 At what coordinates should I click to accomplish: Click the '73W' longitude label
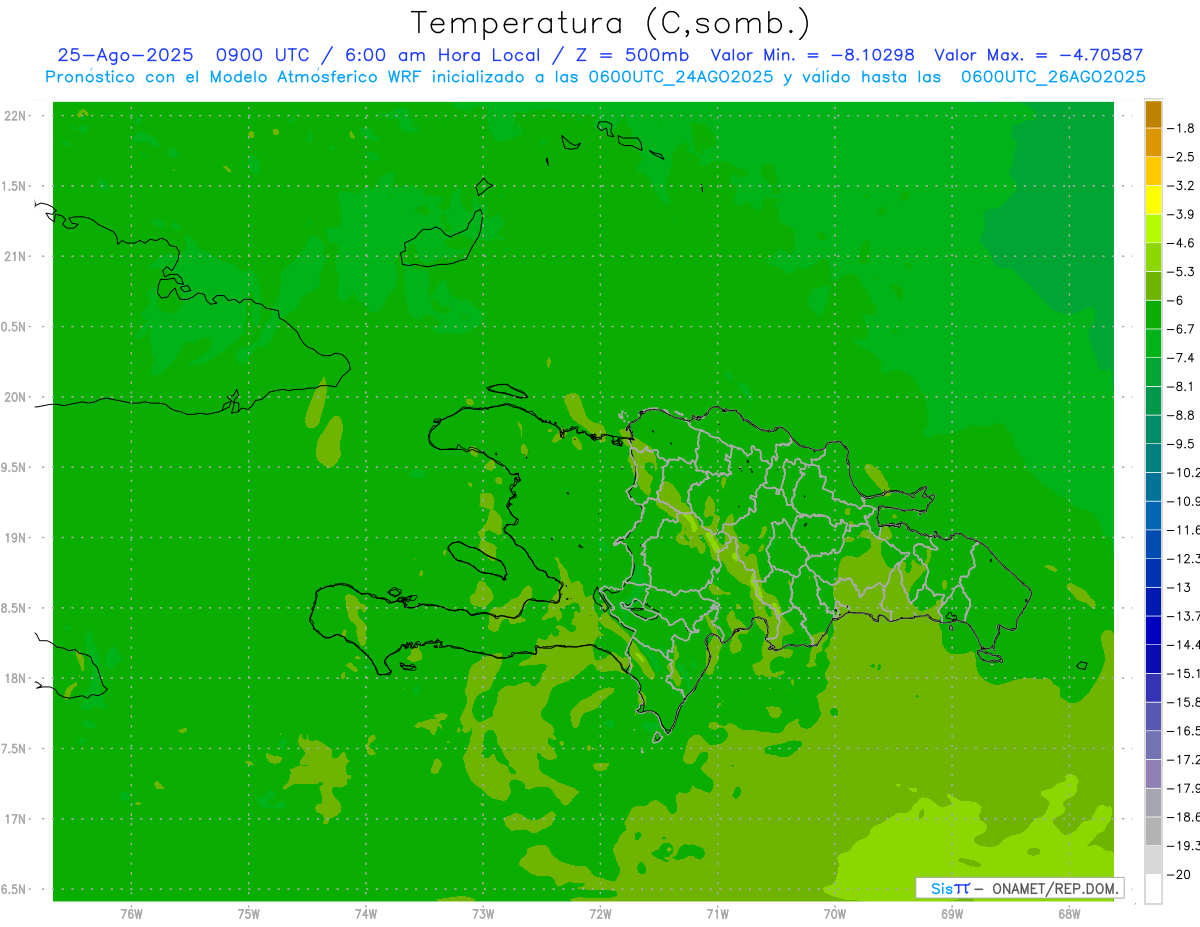pyautogui.click(x=483, y=914)
